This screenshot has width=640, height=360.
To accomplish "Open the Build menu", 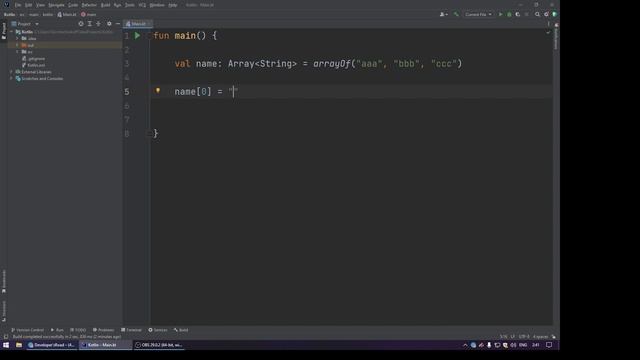I will (x=105, y=5).
